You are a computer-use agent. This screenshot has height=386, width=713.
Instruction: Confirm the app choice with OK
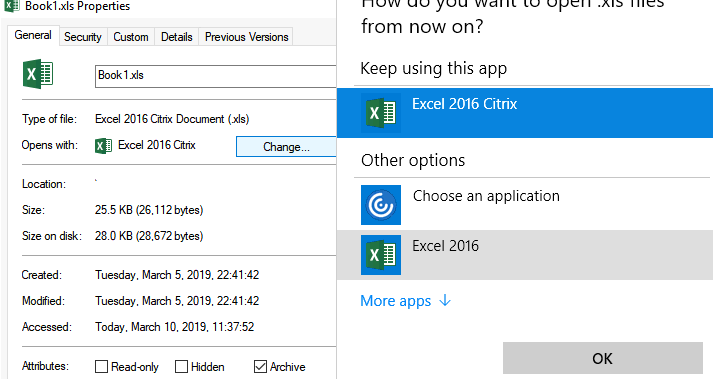tap(603, 358)
